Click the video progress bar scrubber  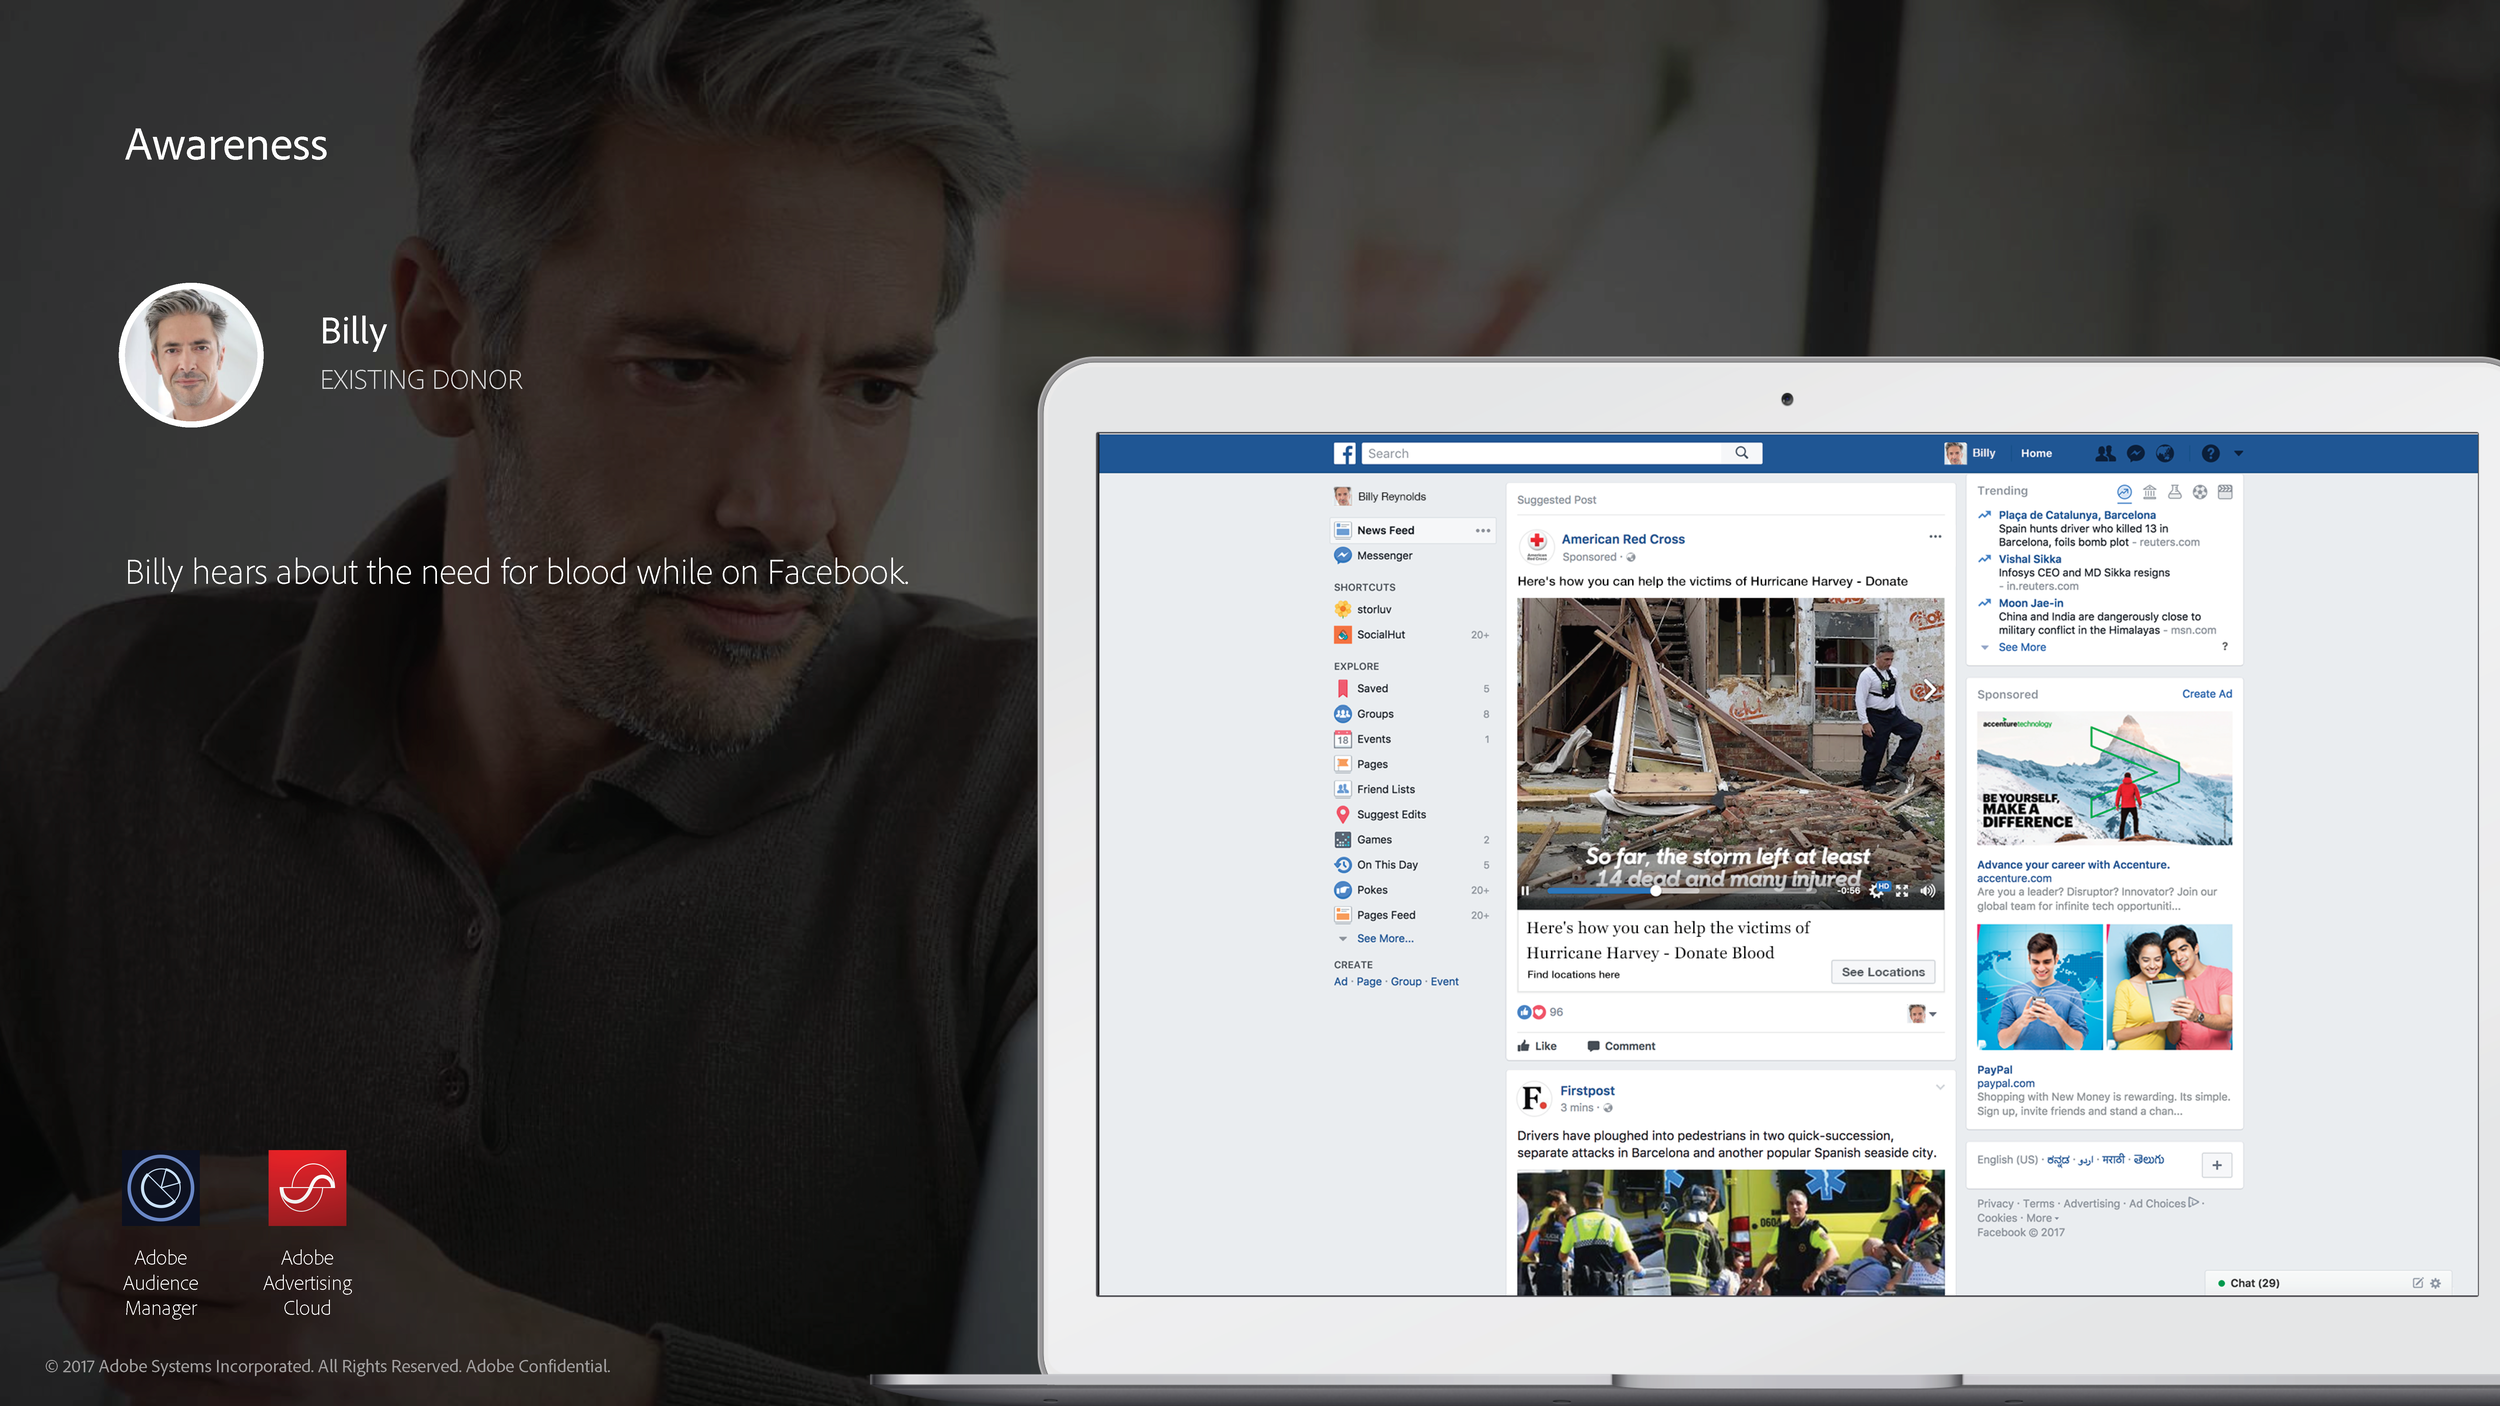pos(1655,890)
